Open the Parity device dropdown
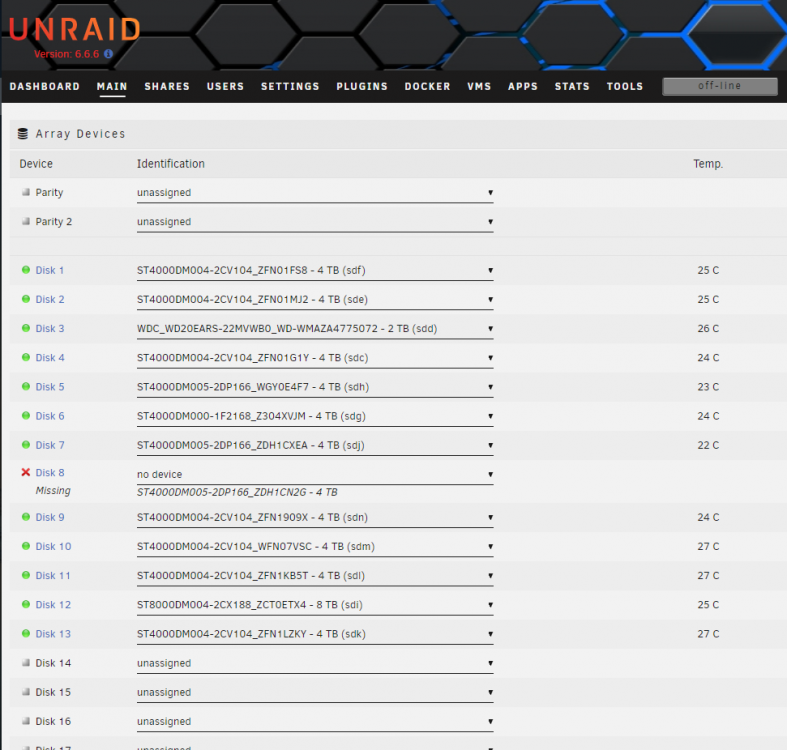 [x=315, y=193]
